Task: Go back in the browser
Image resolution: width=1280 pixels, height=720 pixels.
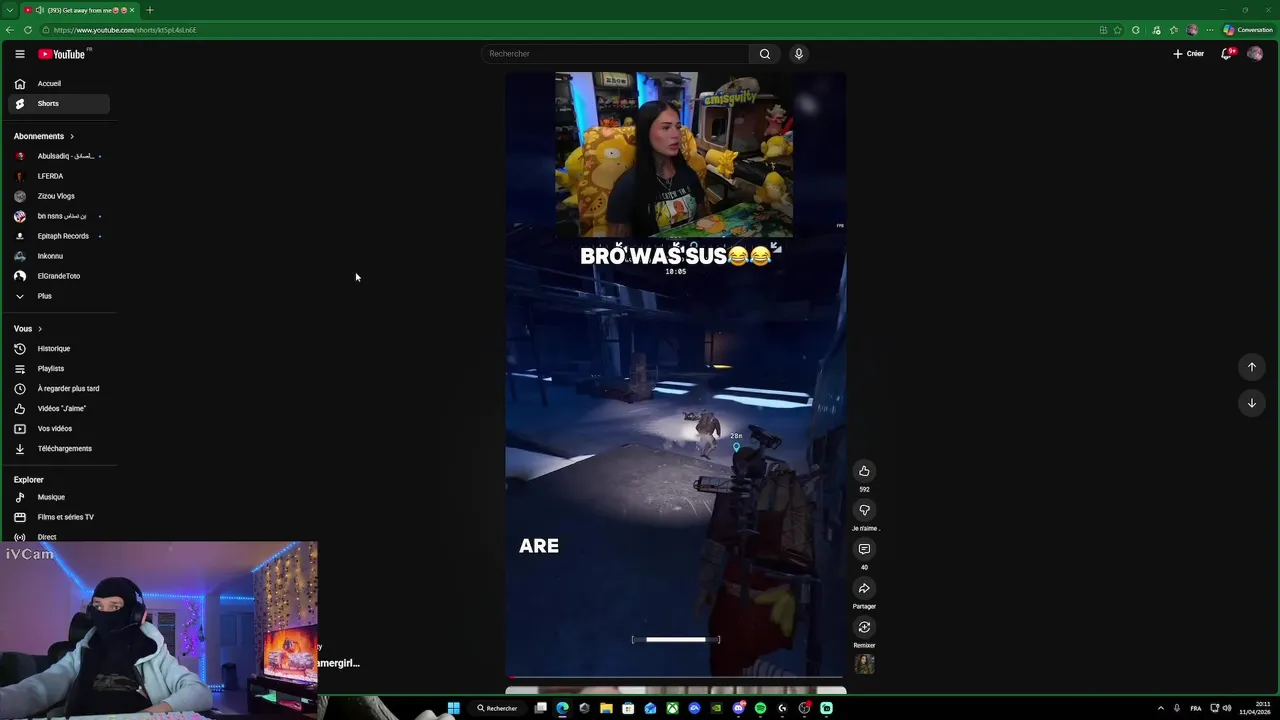Action: (x=10, y=30)
